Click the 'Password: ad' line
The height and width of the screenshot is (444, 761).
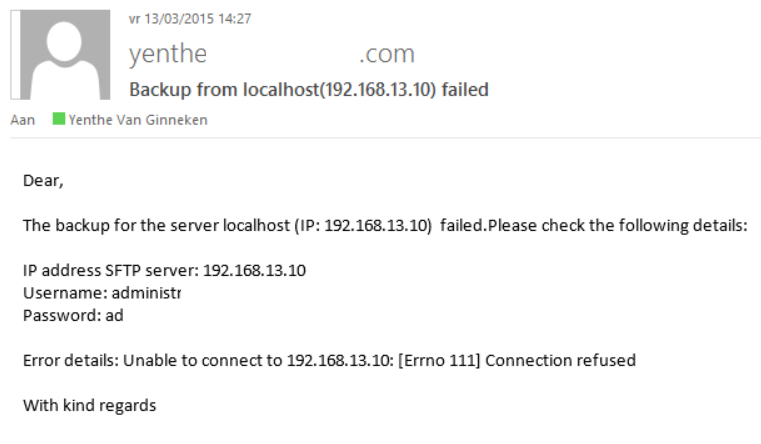[x=72, y=315]
